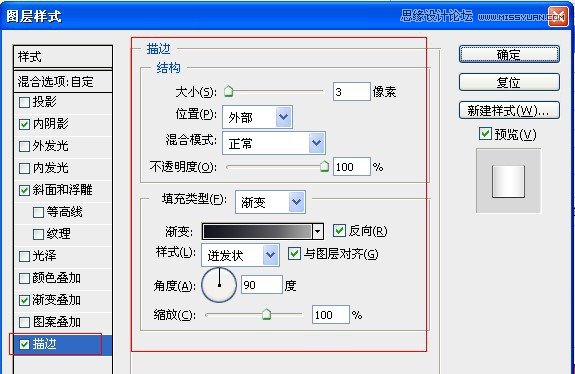
Task: Toggle the 与图层对齐 align with layer checkbox
Action: pyautogui.click(x=294, y=253)
